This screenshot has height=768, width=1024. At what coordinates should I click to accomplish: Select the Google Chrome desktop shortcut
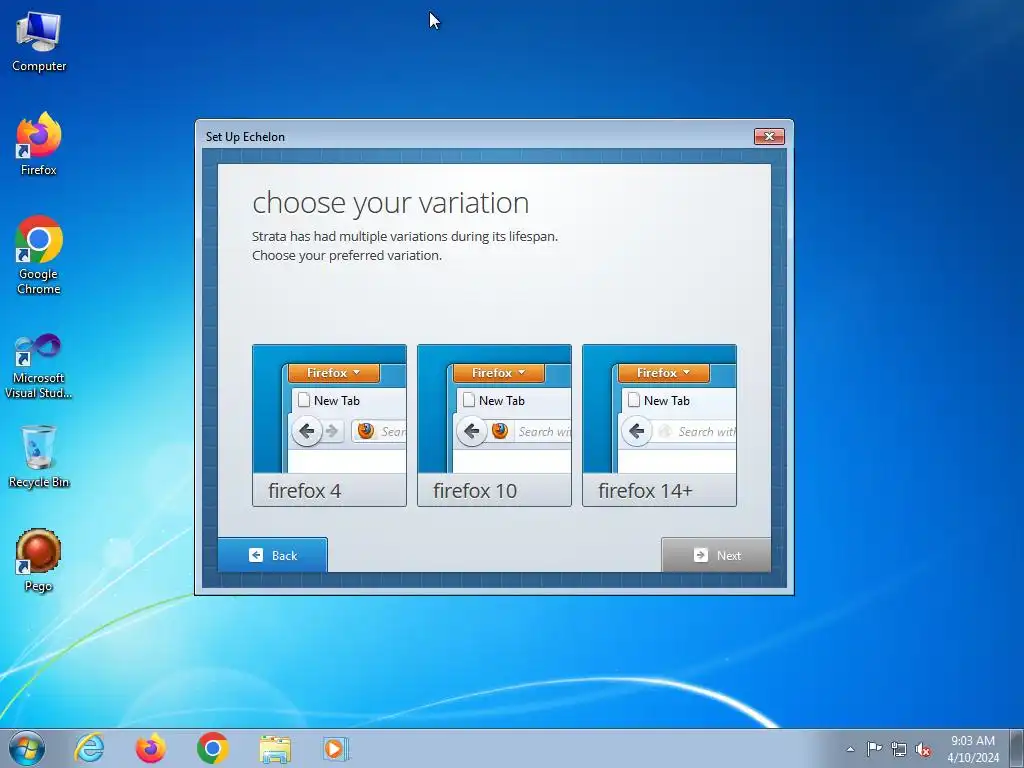coord(39,255)
